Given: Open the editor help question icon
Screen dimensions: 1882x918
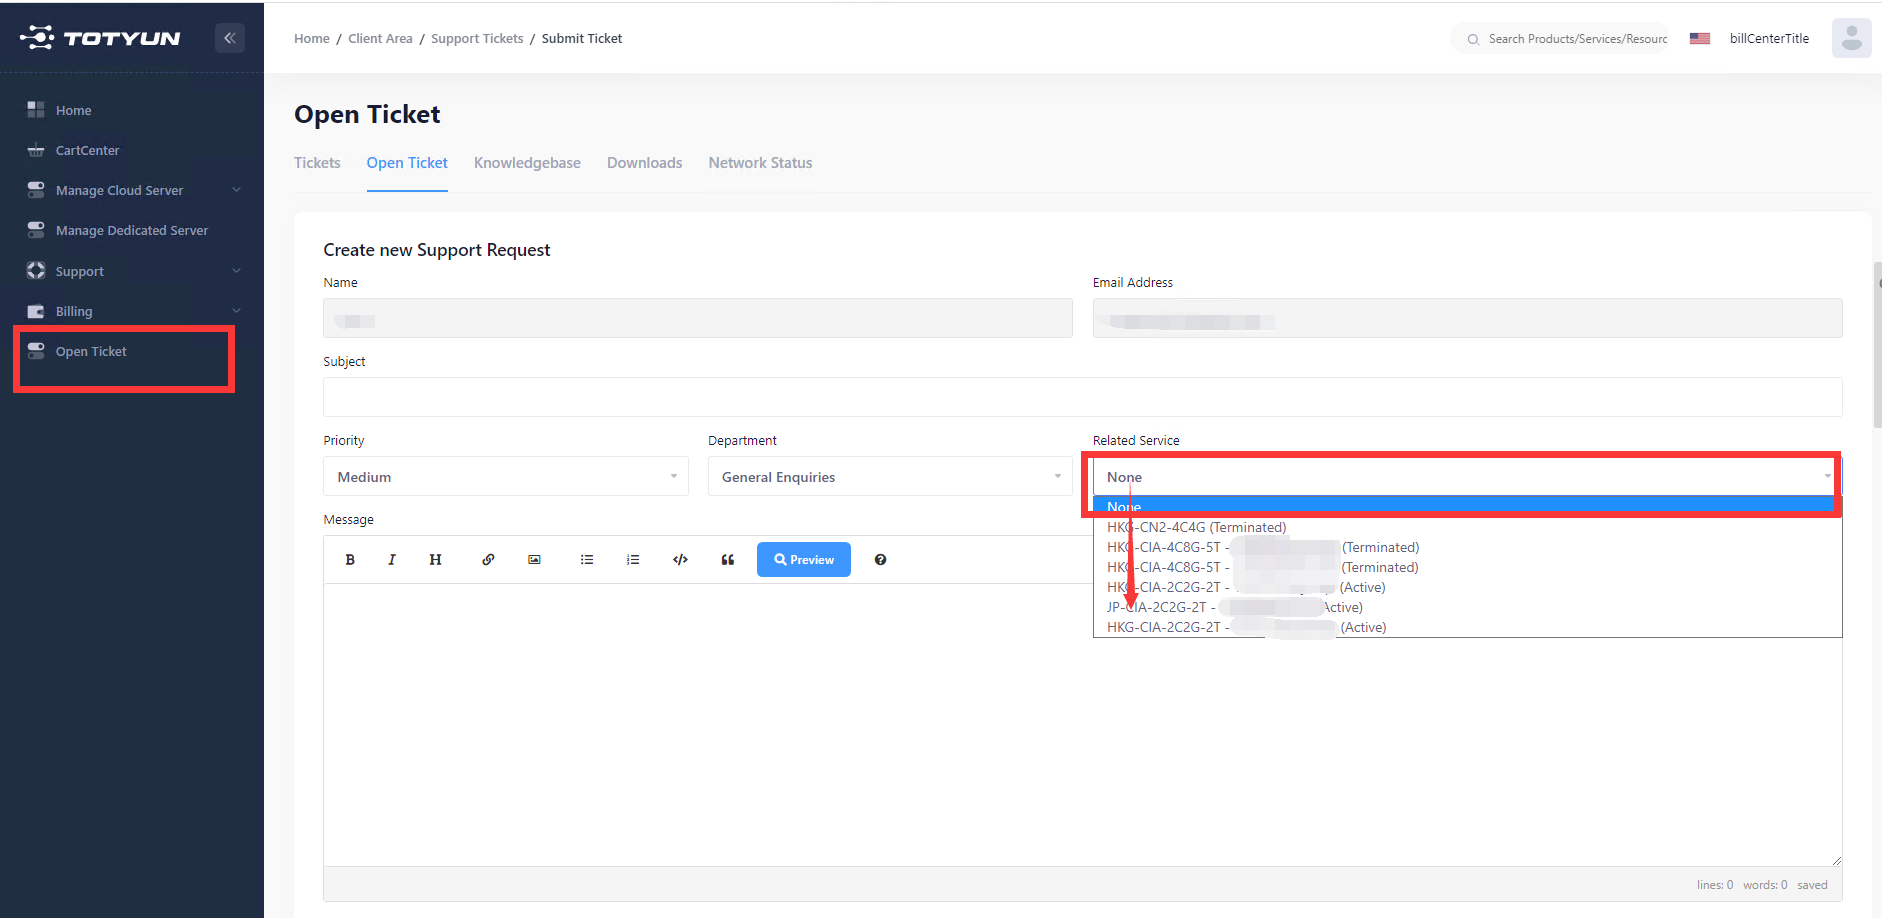Looking at the screenshot, I should click(x=880, y=560).
